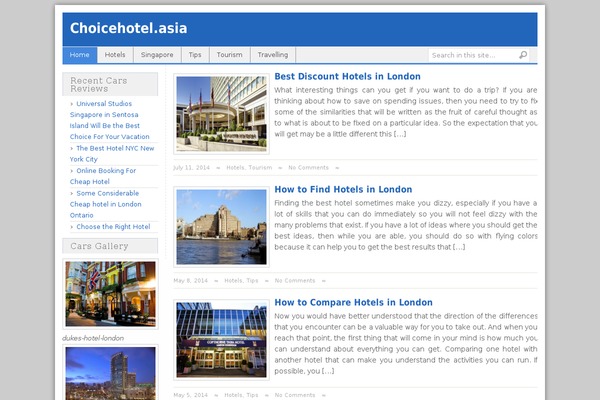Click the 'Hotels' category under May 8 post

coord(233,281)
